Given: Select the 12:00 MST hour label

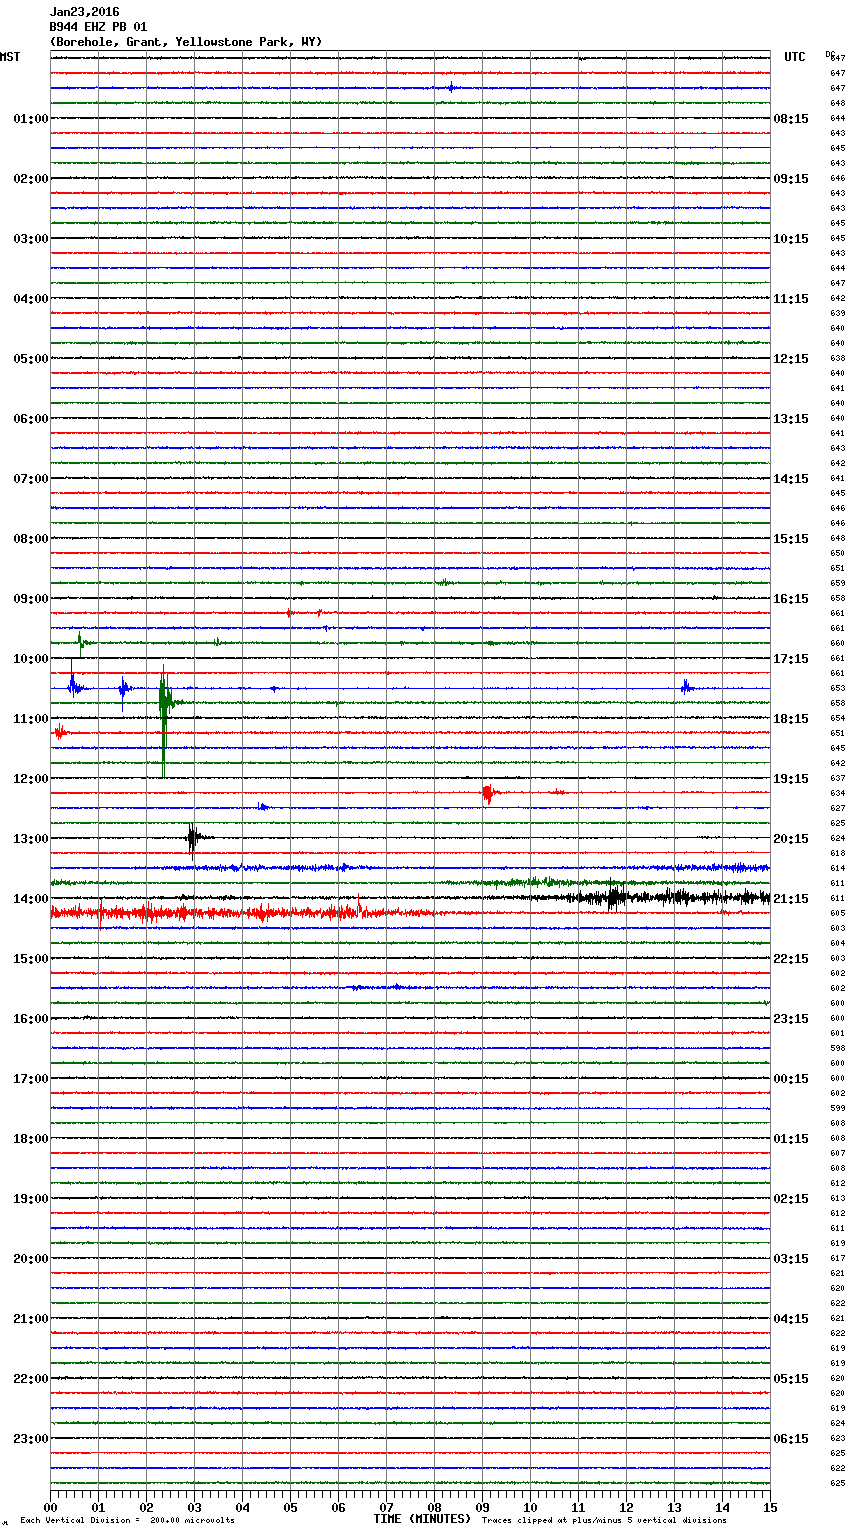Looking at the screenshot, I should (x=31, y=779).
